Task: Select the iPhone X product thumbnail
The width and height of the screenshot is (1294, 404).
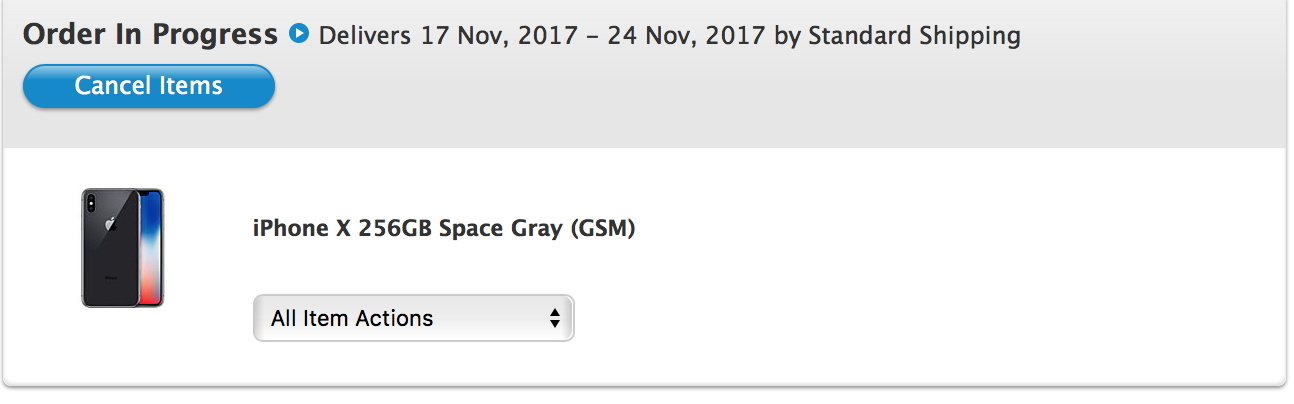Action: click(122, 248)
